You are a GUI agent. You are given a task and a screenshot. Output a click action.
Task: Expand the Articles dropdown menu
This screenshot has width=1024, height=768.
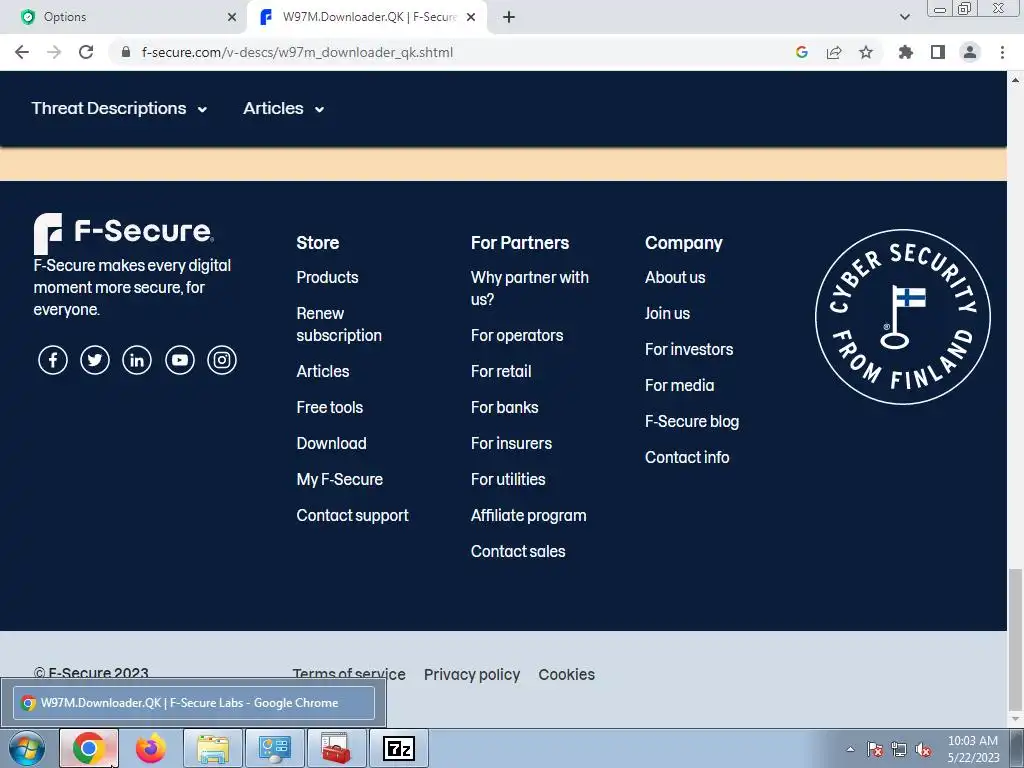284,108
